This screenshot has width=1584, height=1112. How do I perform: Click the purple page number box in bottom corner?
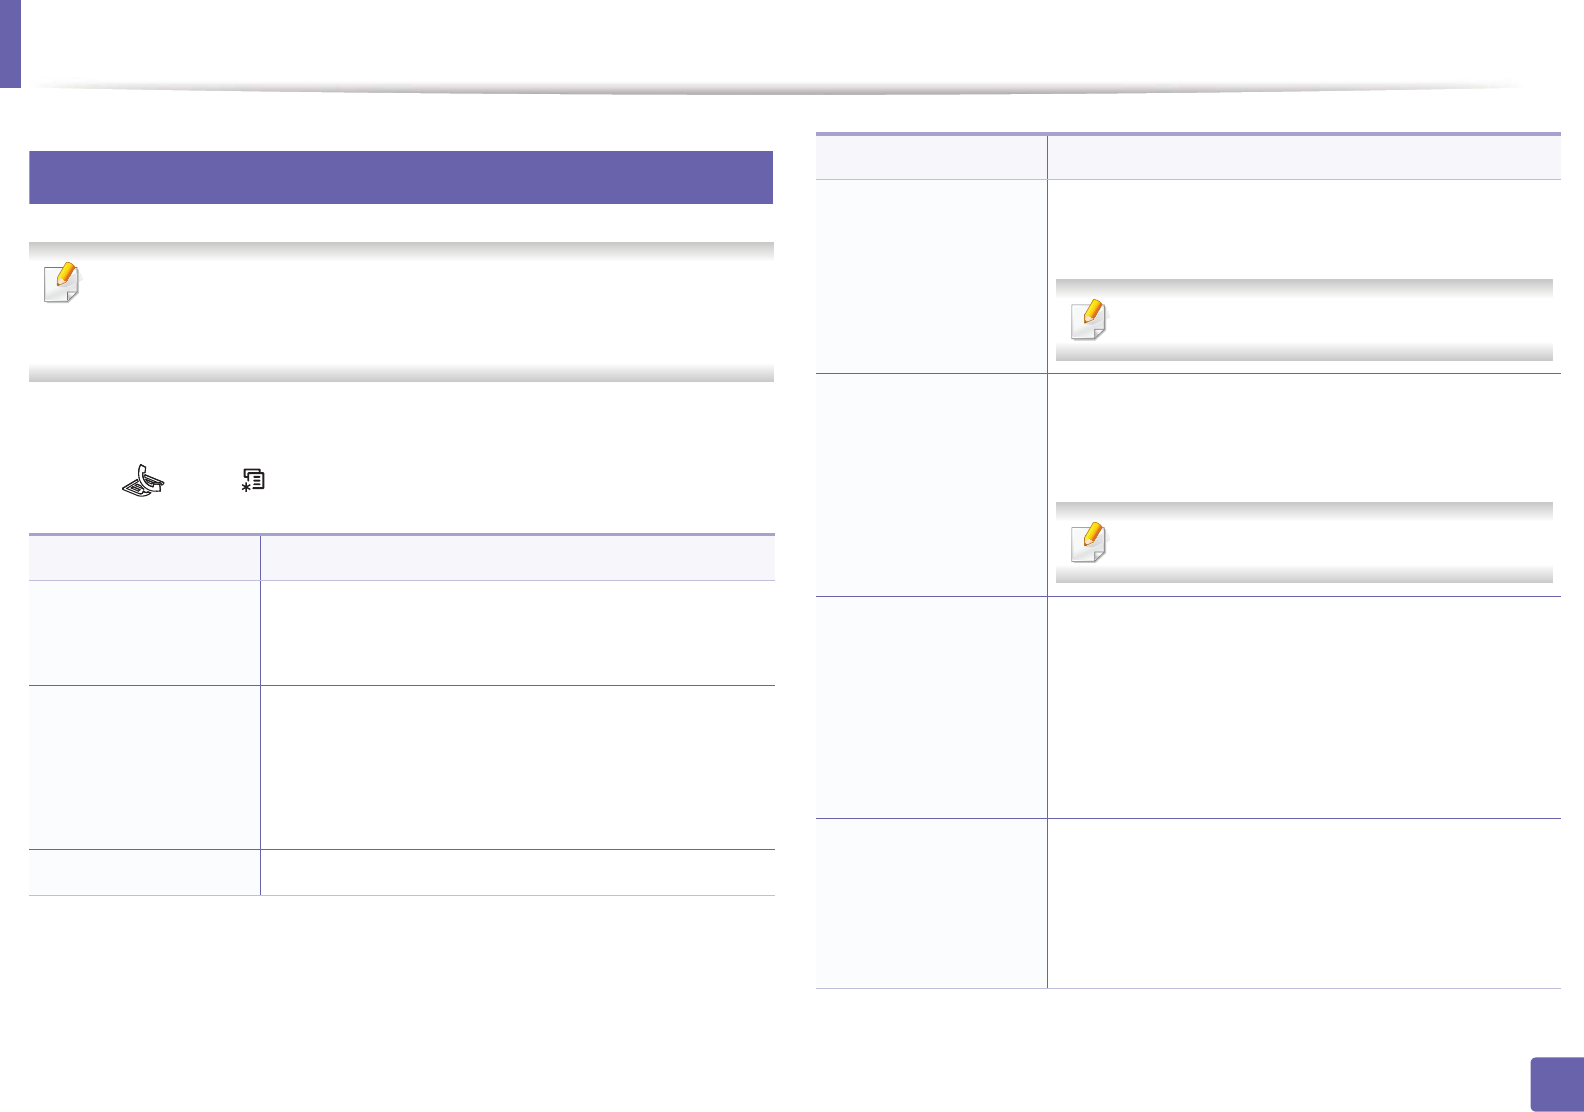(1556, 1084)
